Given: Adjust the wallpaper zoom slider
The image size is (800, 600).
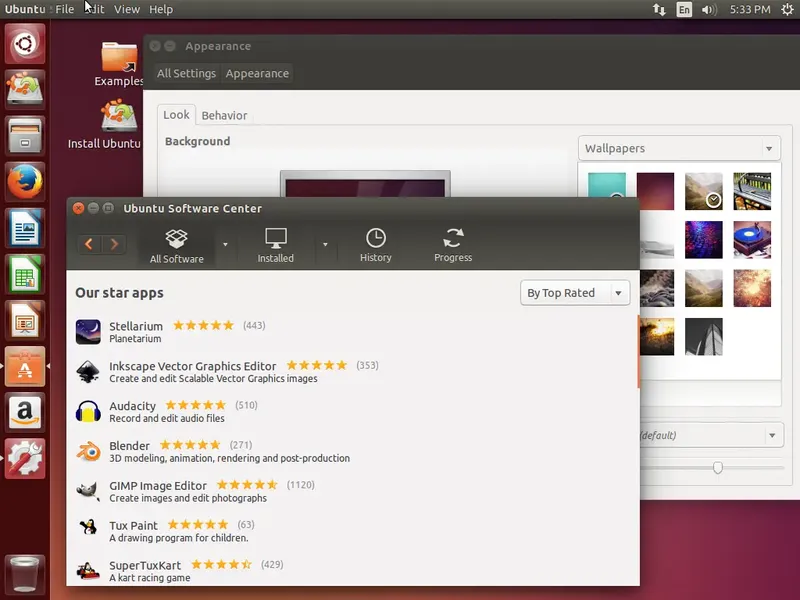Looking at the screenshot, I should click(x=717, y=467).
